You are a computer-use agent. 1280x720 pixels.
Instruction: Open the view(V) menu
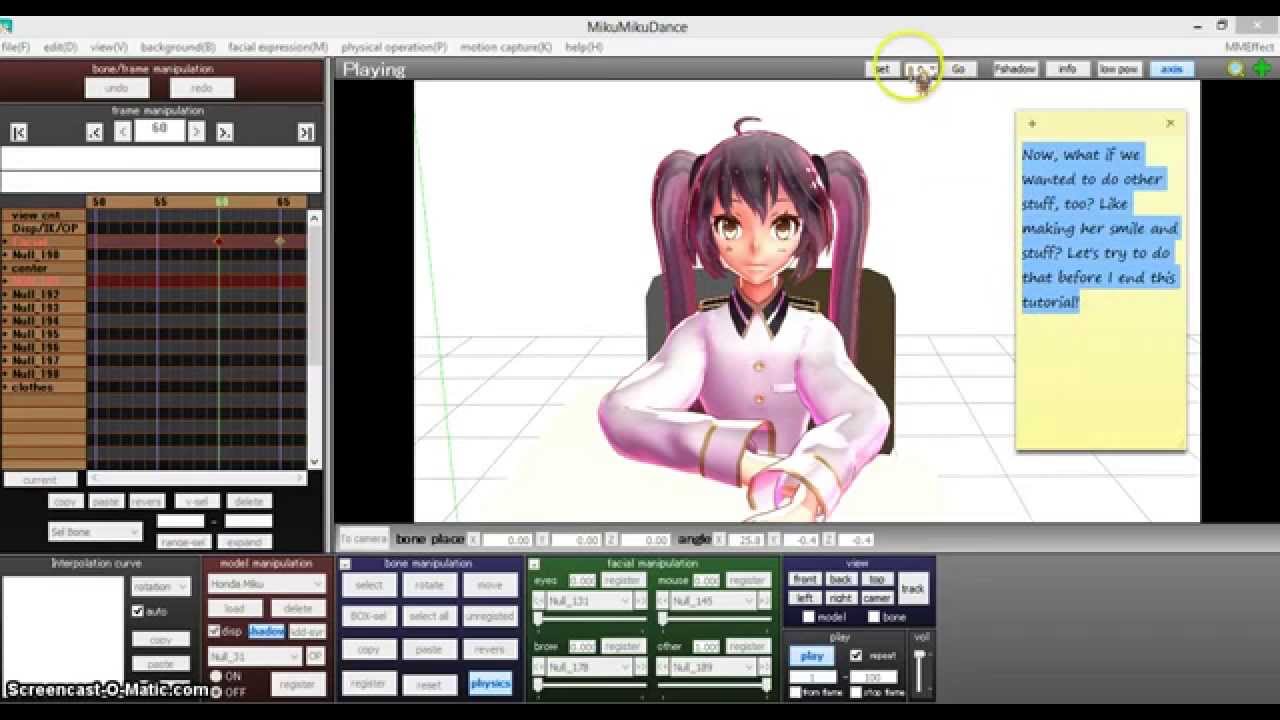109,47
